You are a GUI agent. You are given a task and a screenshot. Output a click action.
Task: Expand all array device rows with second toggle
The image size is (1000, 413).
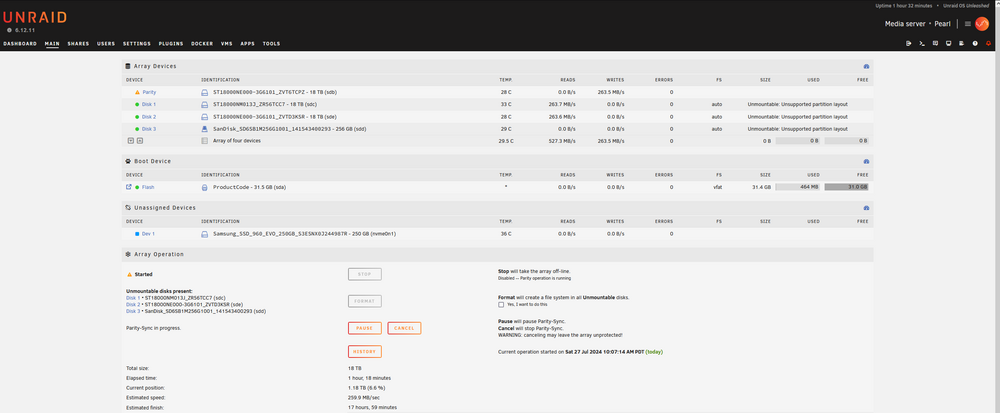(x=140, y=141)
